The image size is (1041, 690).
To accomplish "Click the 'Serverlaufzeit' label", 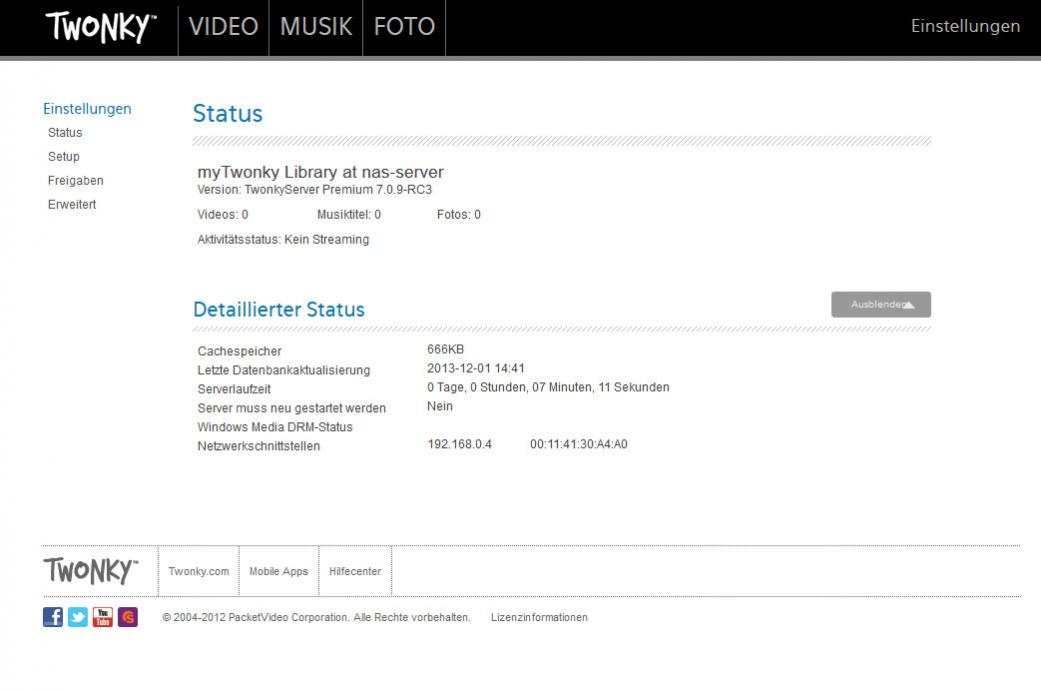I will pyautogui.click(x=234, y=389).
